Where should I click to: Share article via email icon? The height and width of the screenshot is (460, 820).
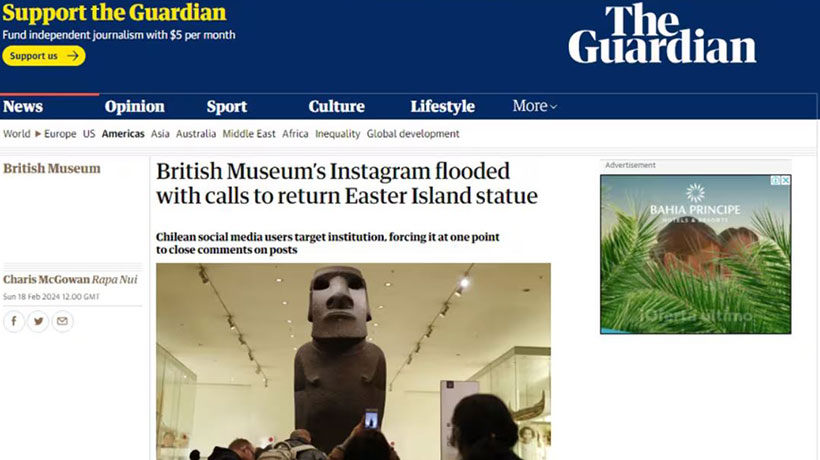point(62,321)
